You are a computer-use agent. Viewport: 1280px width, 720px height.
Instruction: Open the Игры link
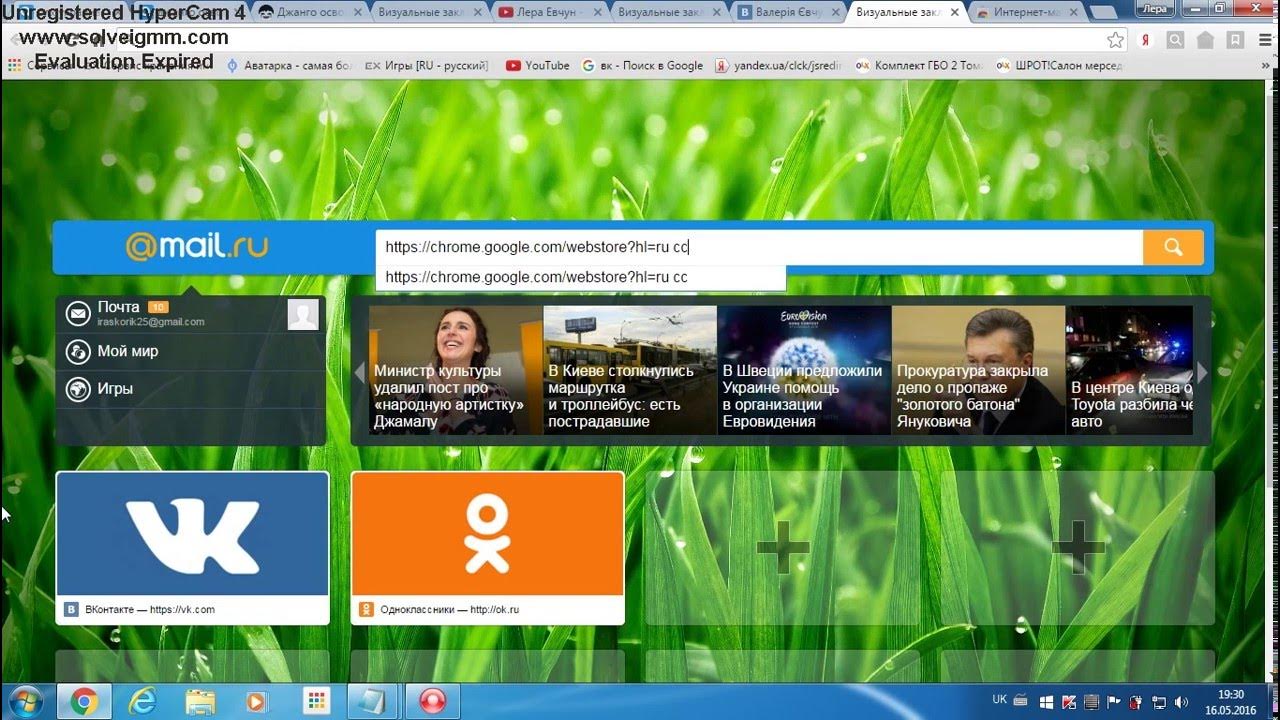[x=115, y=388]
